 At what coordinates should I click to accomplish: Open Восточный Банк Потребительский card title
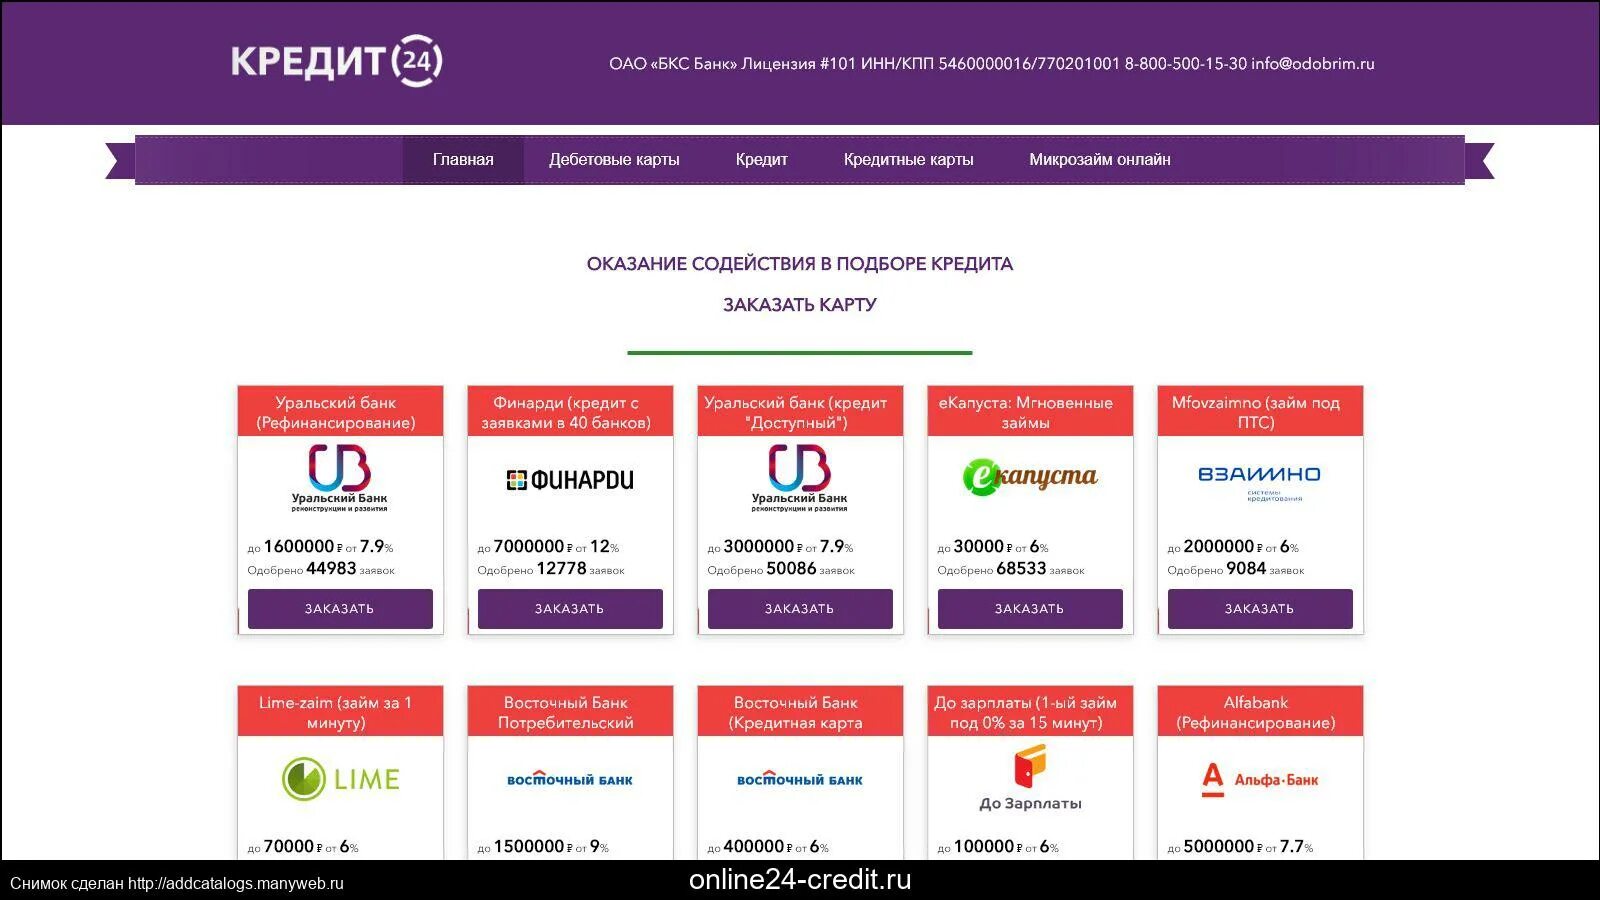[566, 713]
